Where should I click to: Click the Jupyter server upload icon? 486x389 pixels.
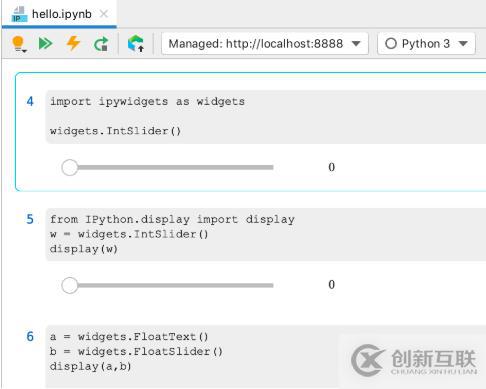pyautogui.click(x=136, y=43)
